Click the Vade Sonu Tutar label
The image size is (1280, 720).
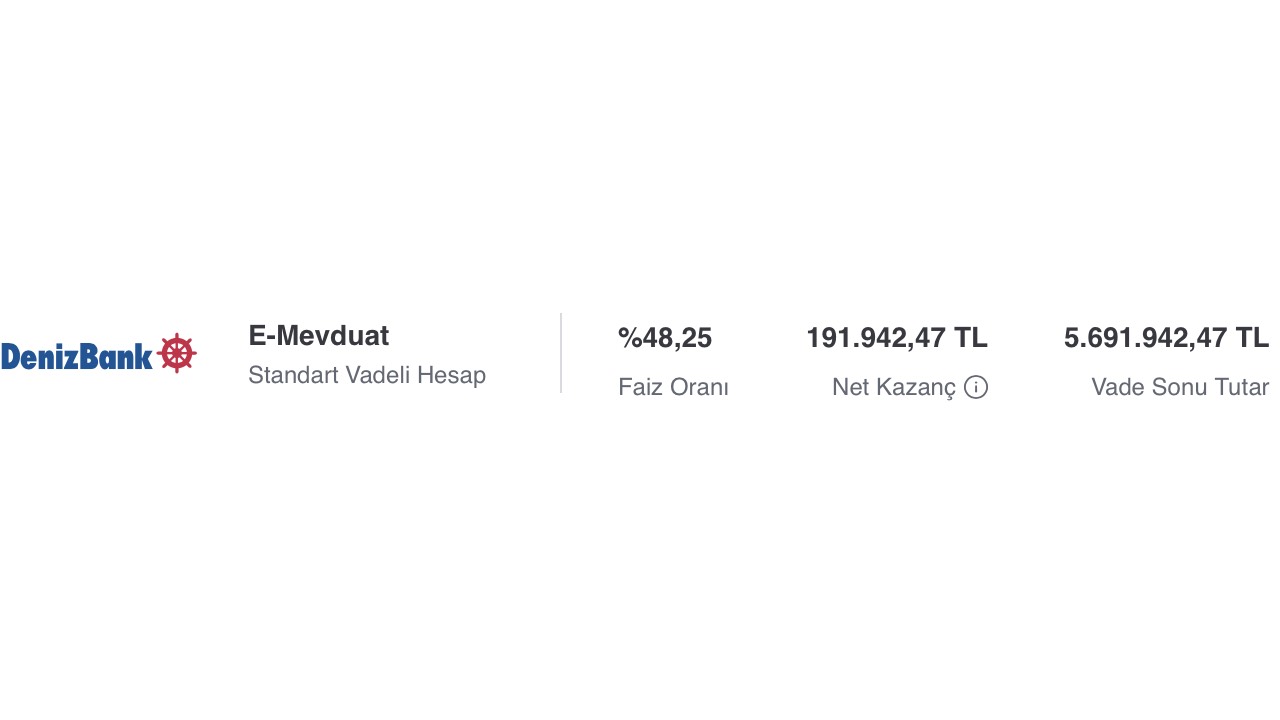1180,387
